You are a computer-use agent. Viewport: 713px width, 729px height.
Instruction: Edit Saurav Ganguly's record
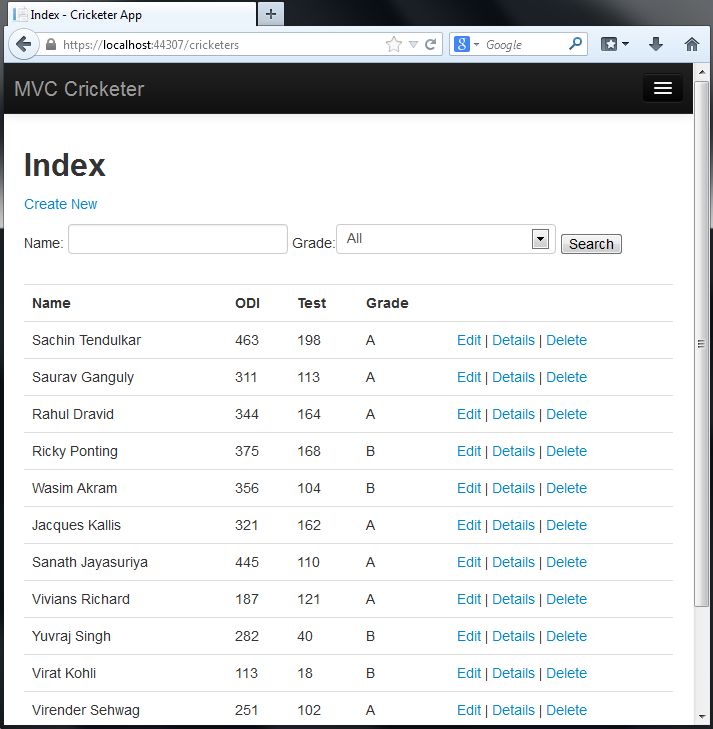pyautogui.click(x=469, y=377)
